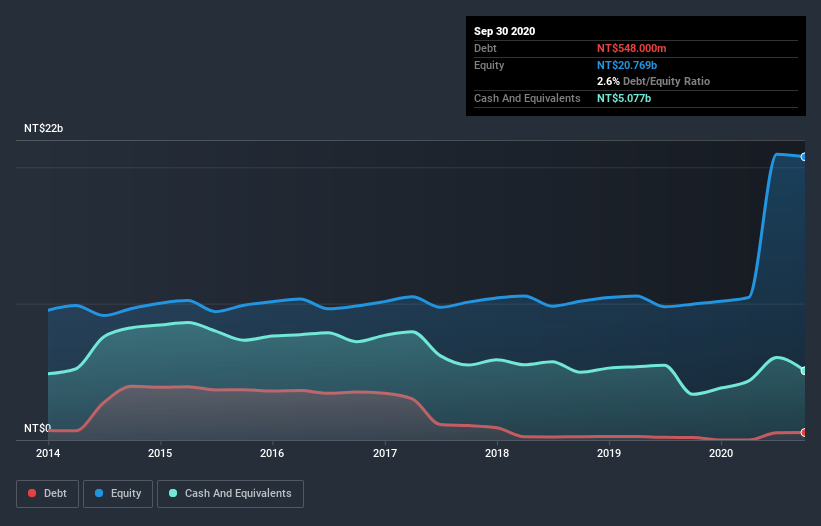This screenshot has height=526, width=821.
Task: Click the Debt row label in tooltip
Action: (485, 48)
